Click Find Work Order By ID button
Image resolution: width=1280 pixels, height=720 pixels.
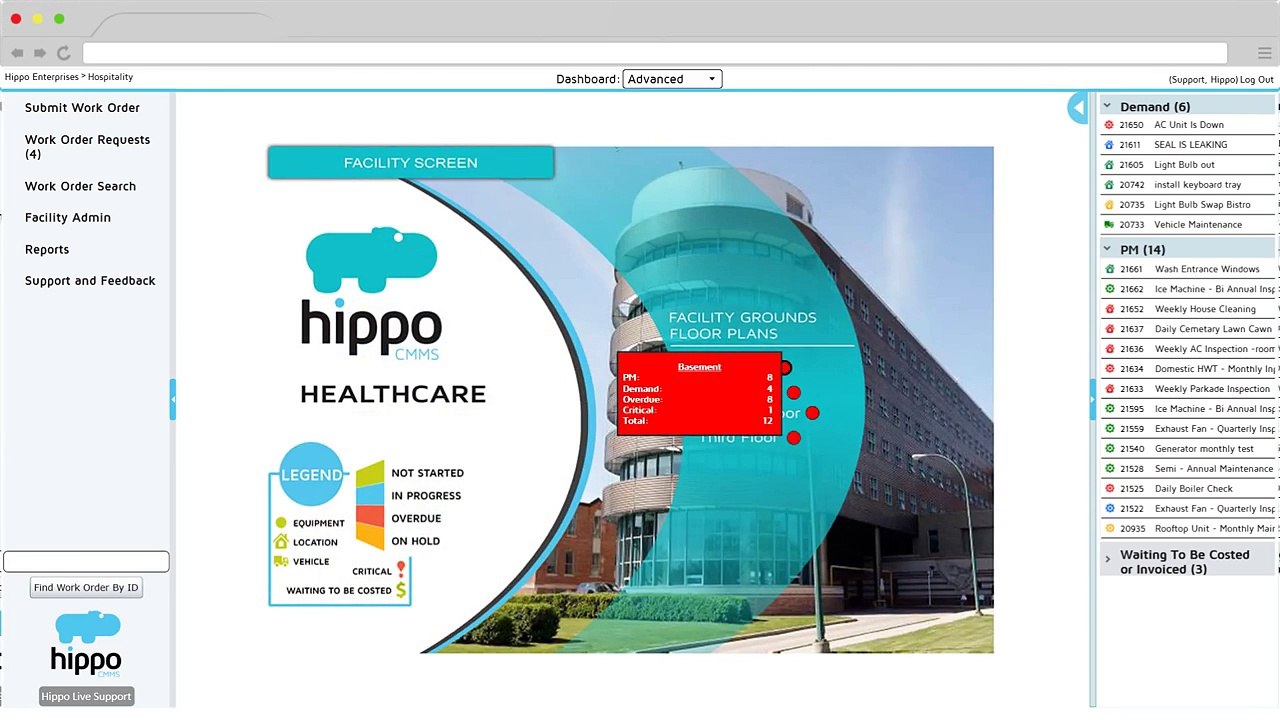pos(86,588)
